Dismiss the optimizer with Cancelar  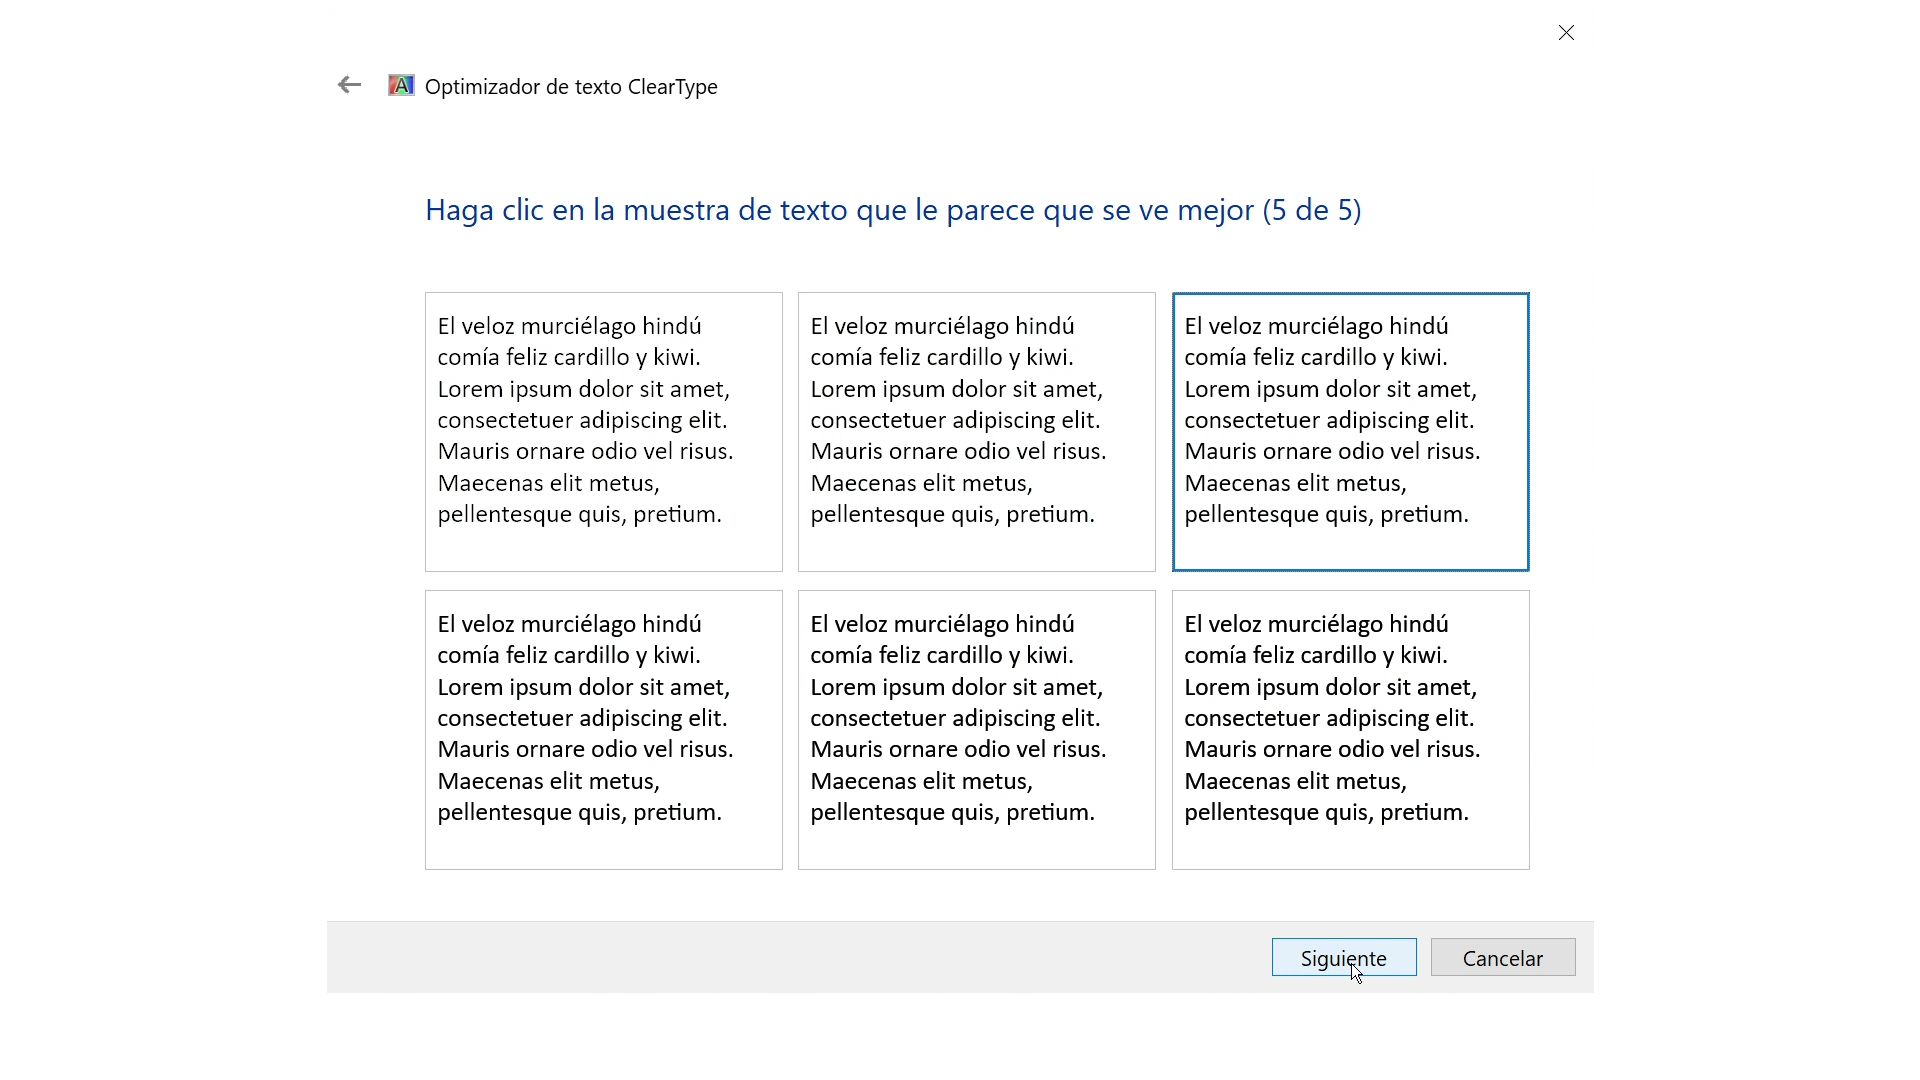click(1502, 957)
